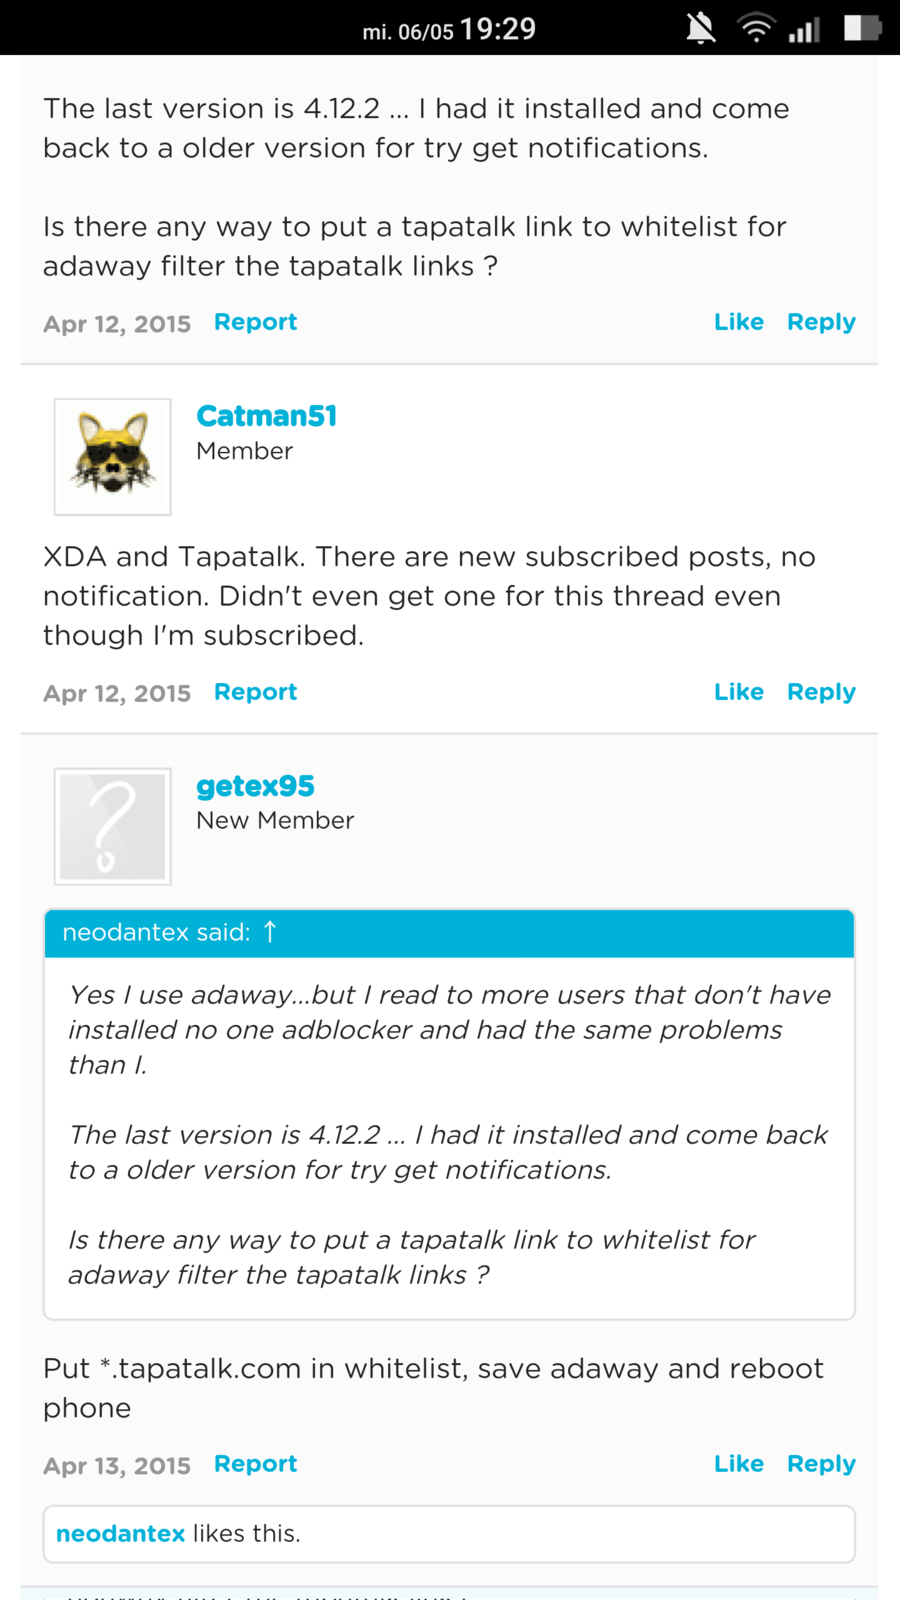Open getex95's placeholder avatar
Screen dimensions: 900x1600
(113, 827)
